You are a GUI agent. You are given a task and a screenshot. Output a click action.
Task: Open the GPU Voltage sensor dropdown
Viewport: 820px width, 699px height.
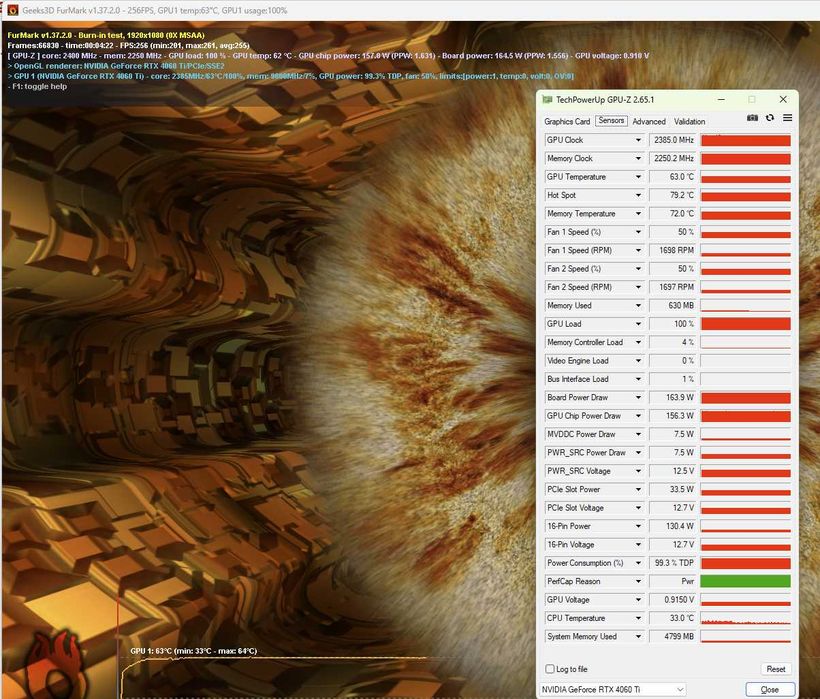(x=638, y=600)
